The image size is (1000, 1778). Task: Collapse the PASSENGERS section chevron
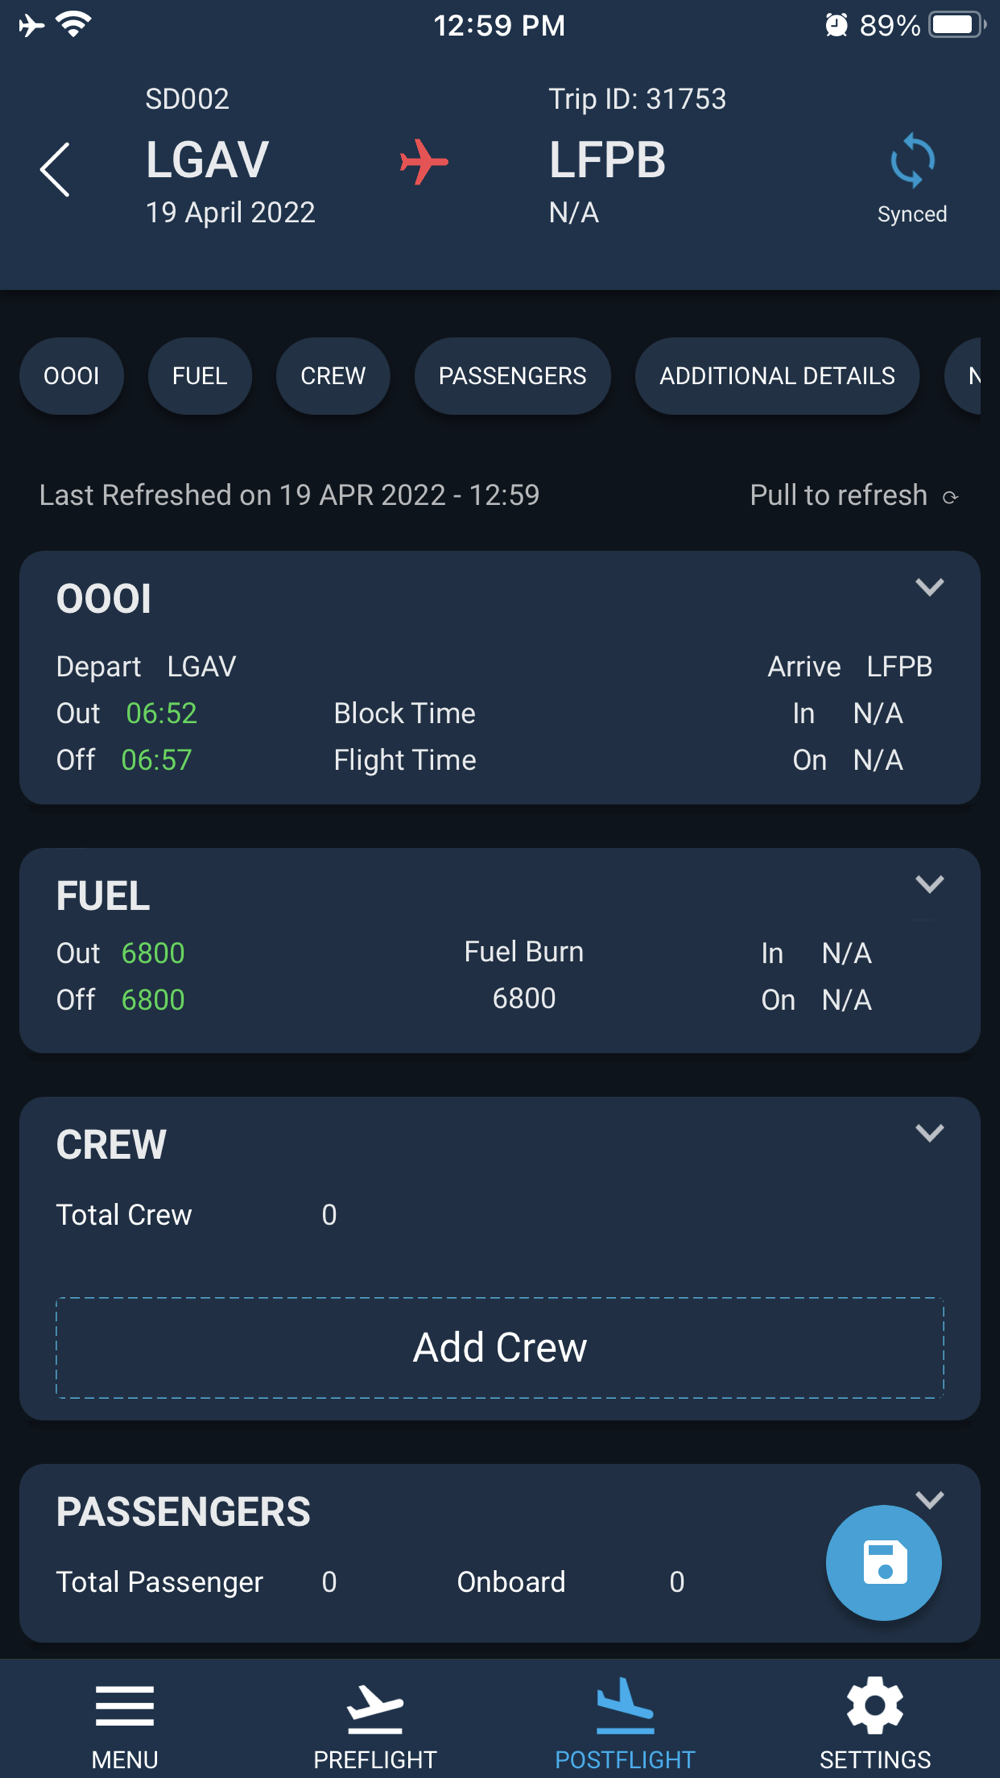(x=930, y=1500)
